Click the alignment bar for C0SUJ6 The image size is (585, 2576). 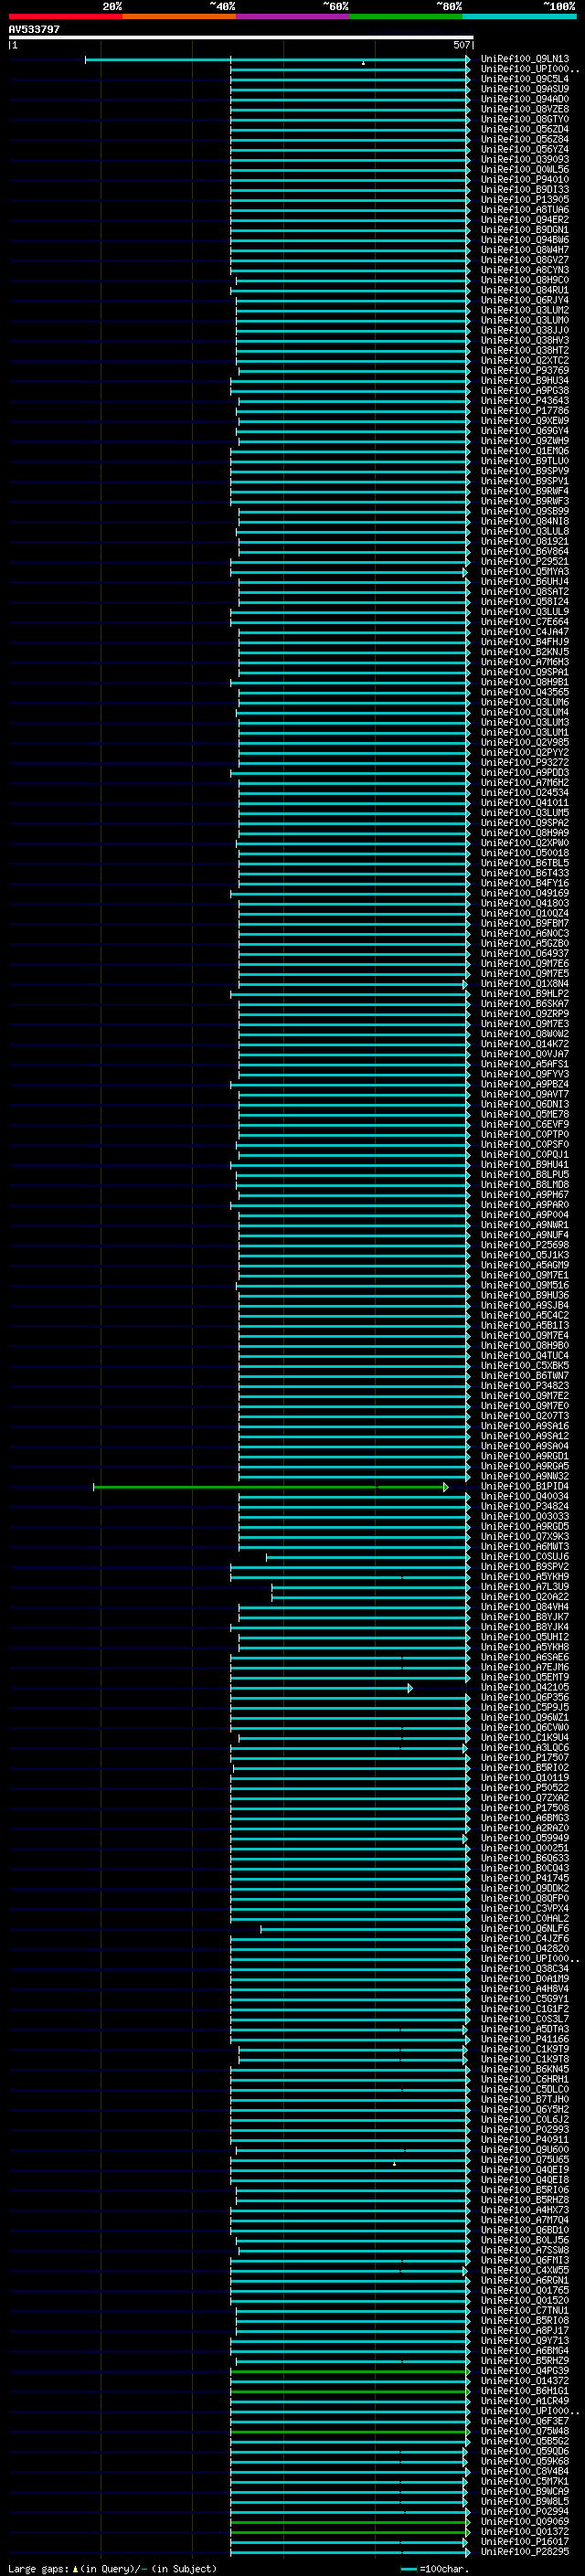tap(368, 1557)
